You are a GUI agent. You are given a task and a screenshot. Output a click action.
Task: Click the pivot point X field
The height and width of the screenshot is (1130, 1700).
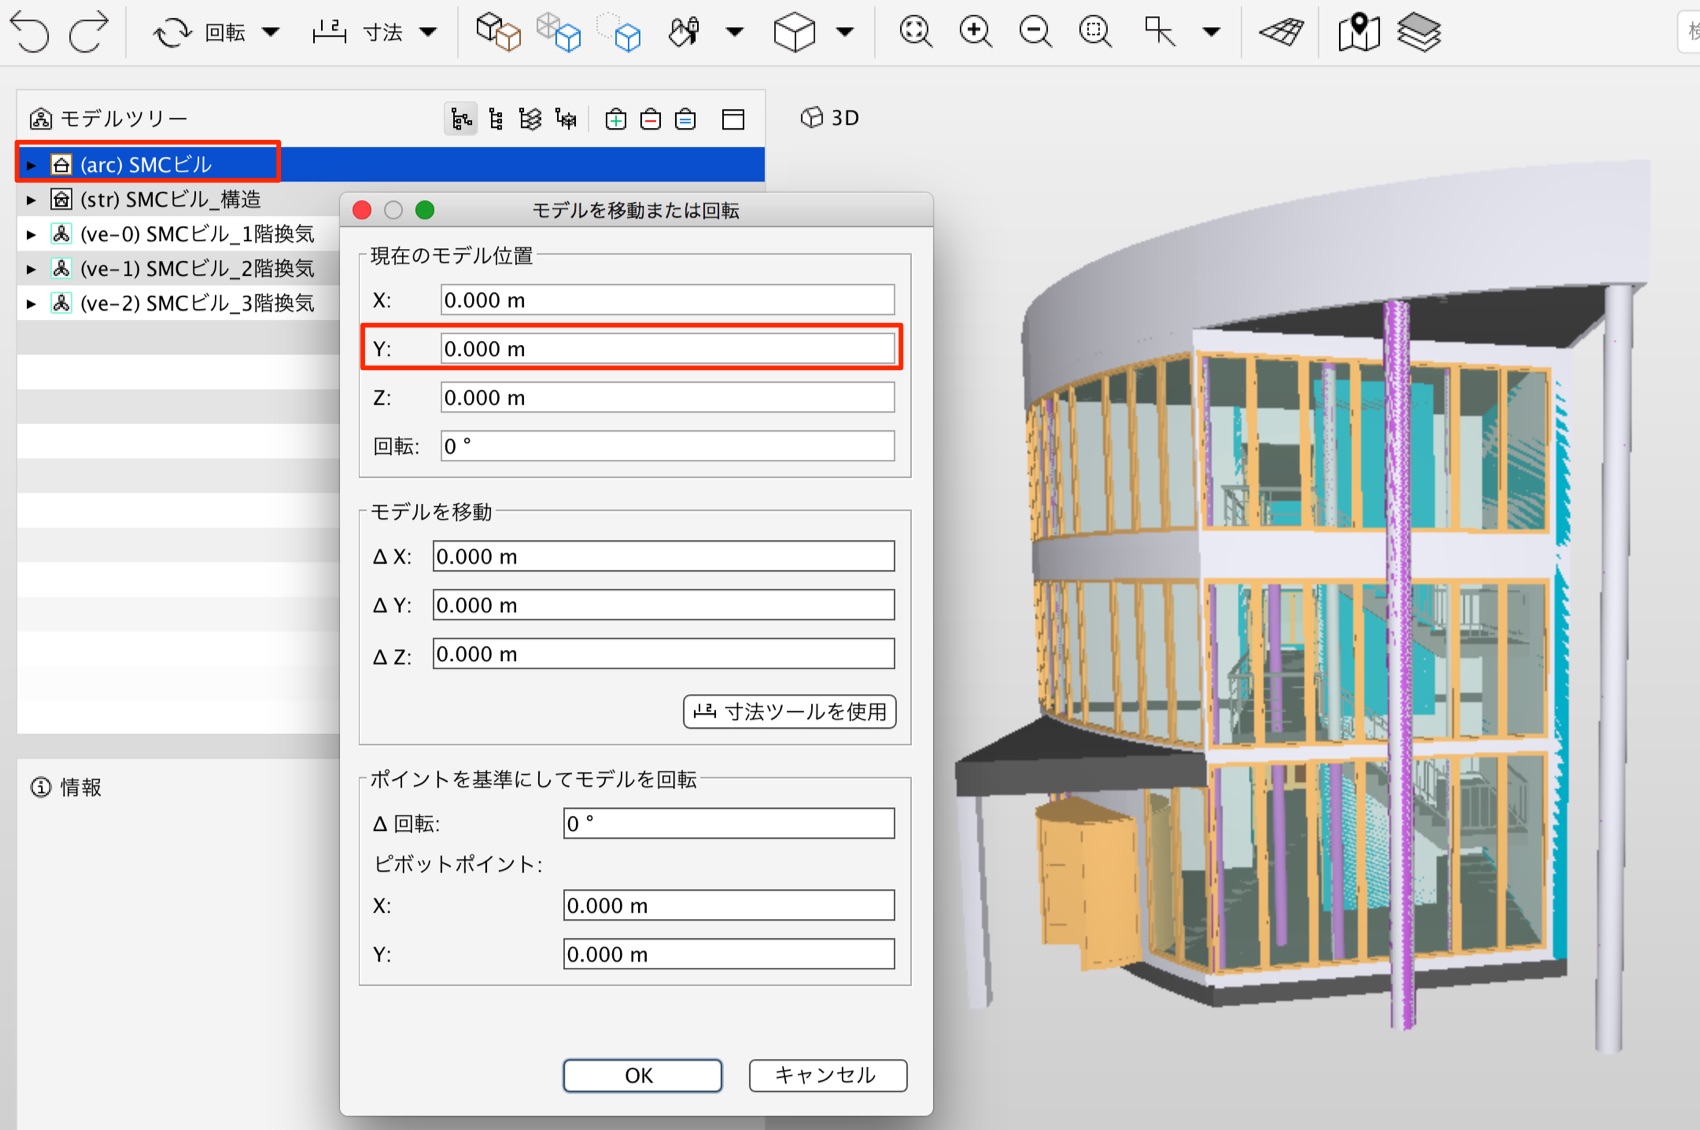tap(728, 905)
